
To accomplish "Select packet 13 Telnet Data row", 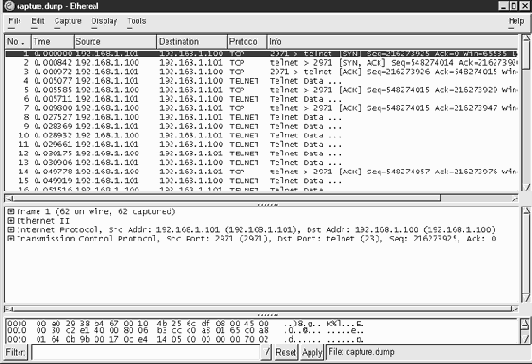I will pyautogui.click(x=262, y=162).
